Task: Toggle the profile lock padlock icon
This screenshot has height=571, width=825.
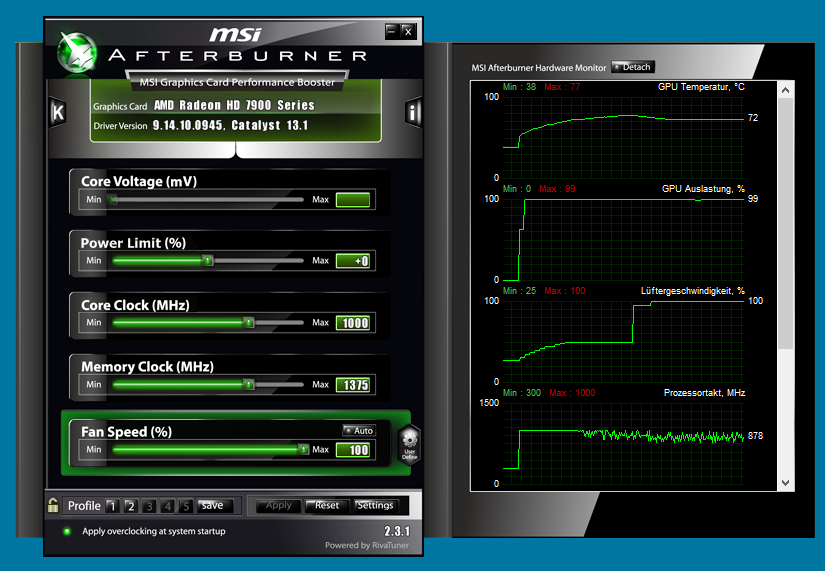Action: (53, 505)
